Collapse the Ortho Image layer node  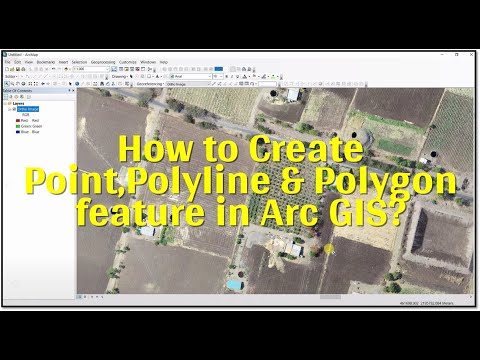pos(9,109)
